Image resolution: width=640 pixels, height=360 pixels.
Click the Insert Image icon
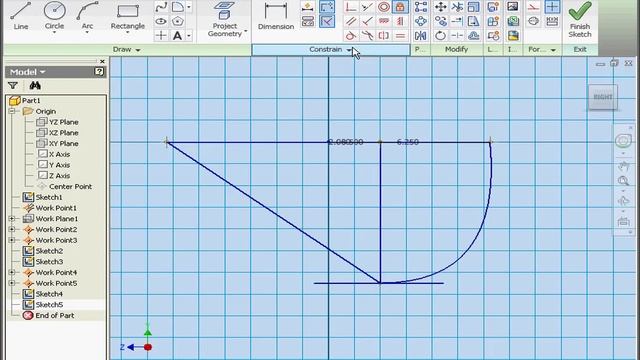click(513, 7)
